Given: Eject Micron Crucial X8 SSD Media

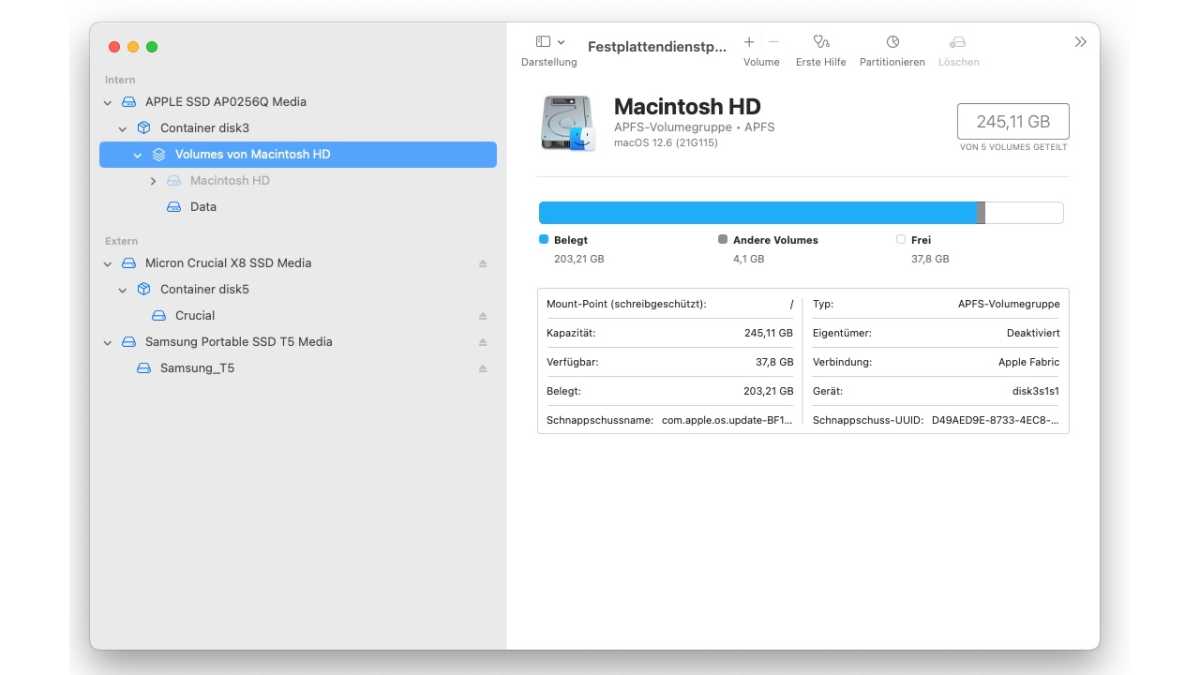Looking at the screenshot, I should [482, 263].
